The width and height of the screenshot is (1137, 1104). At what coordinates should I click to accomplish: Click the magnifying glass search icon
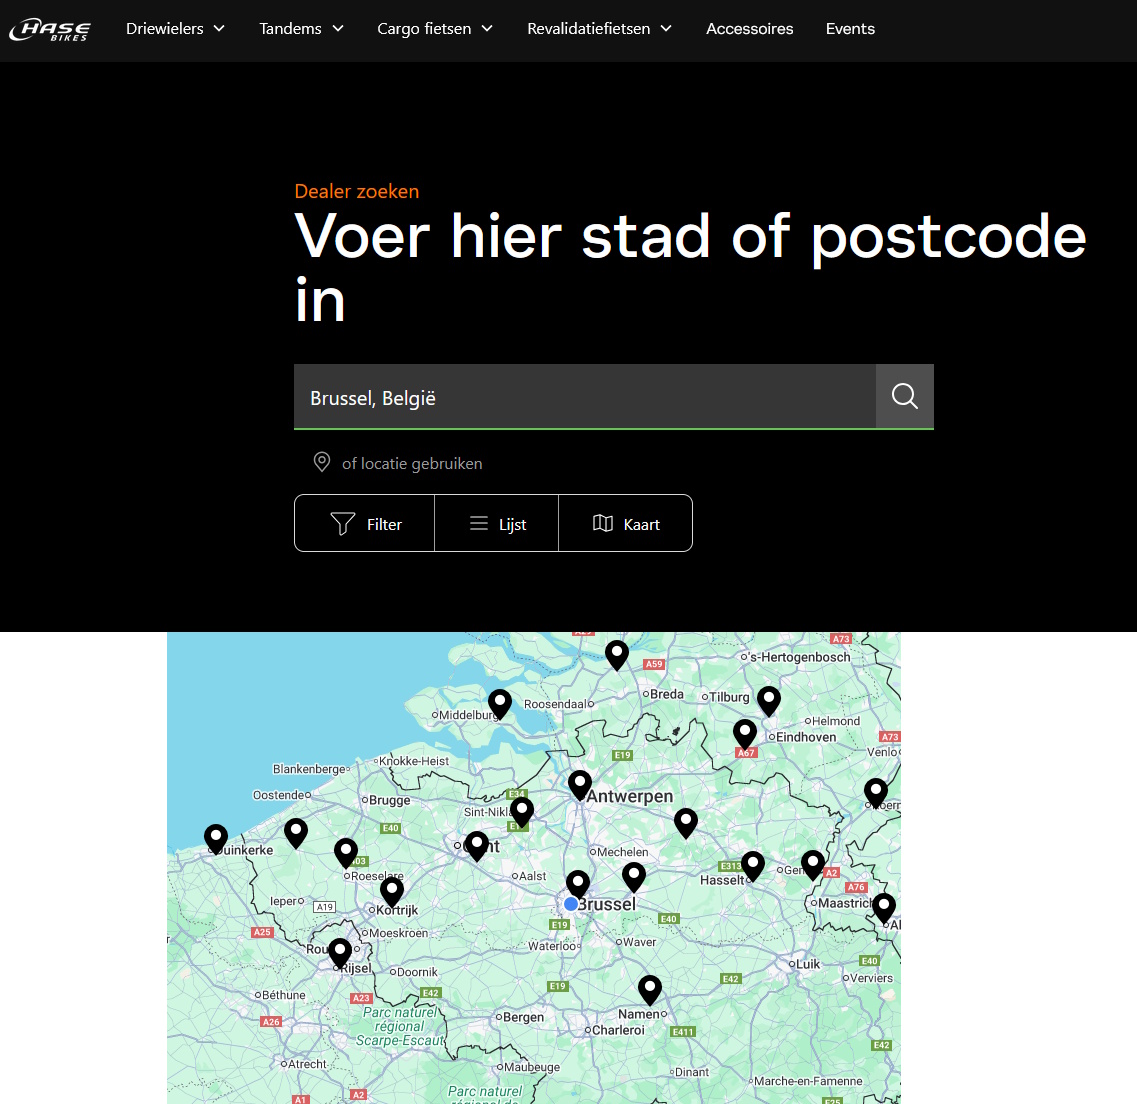tap(904, 396)
